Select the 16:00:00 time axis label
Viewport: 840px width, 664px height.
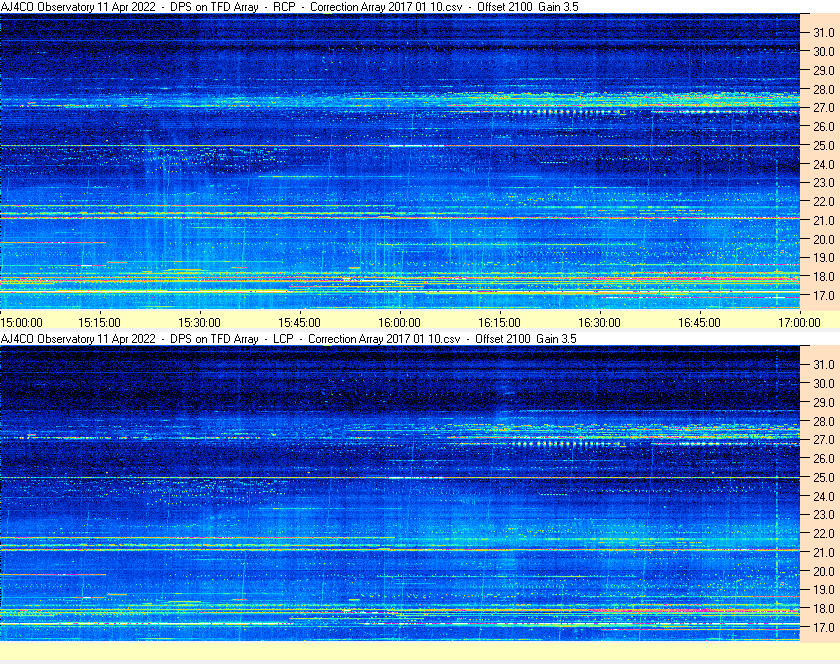(400, 323)
